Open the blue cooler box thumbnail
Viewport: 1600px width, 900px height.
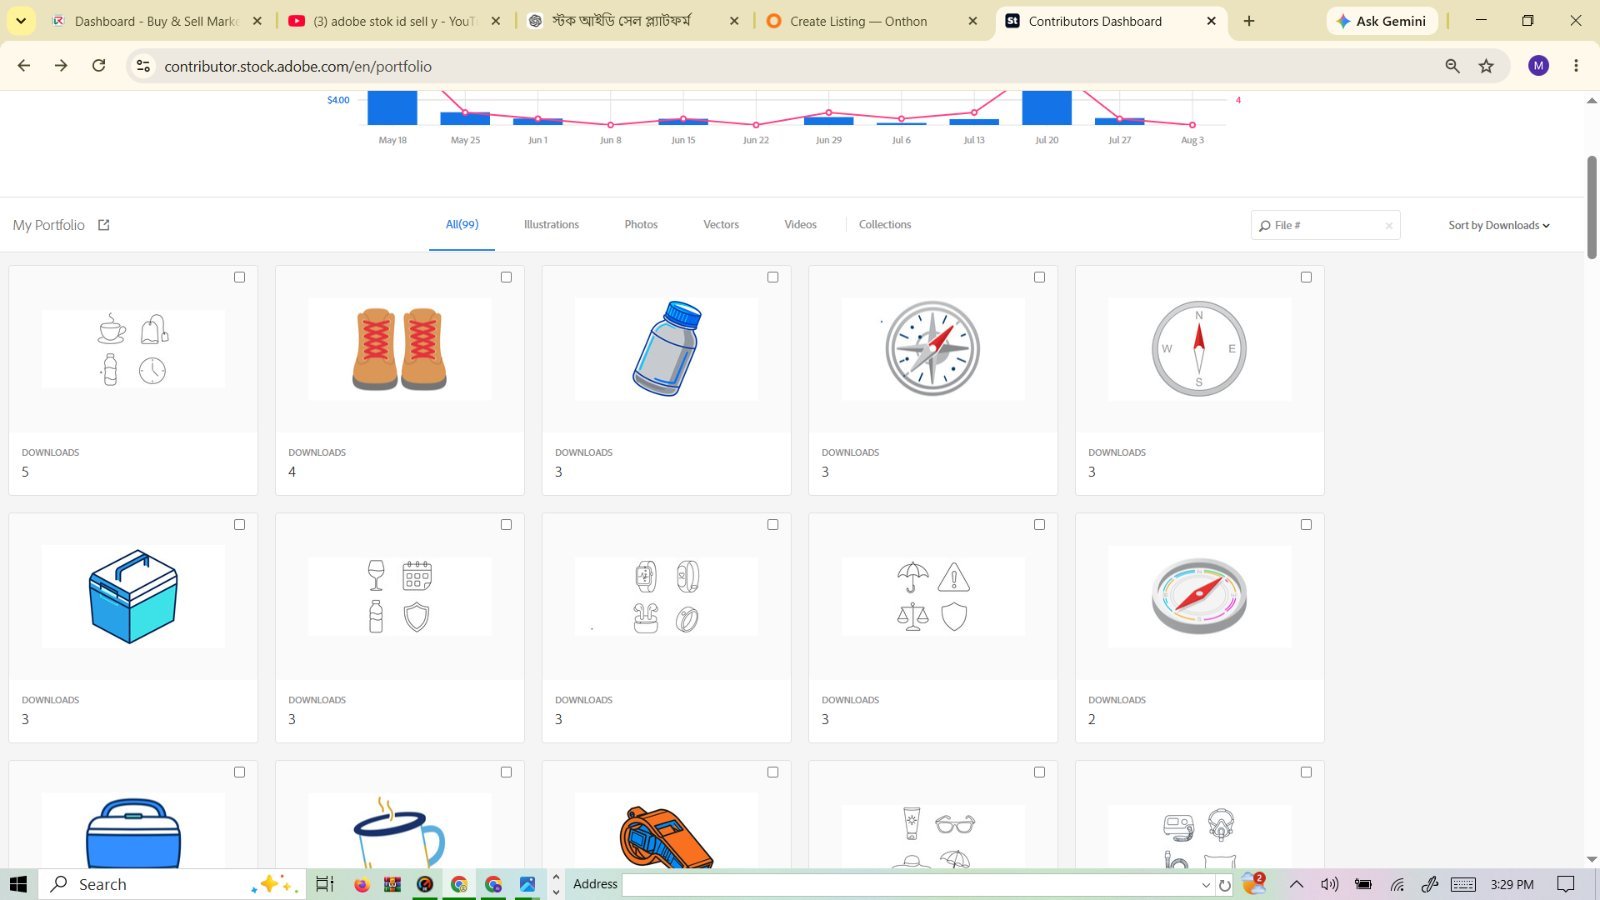pos(133,596)
